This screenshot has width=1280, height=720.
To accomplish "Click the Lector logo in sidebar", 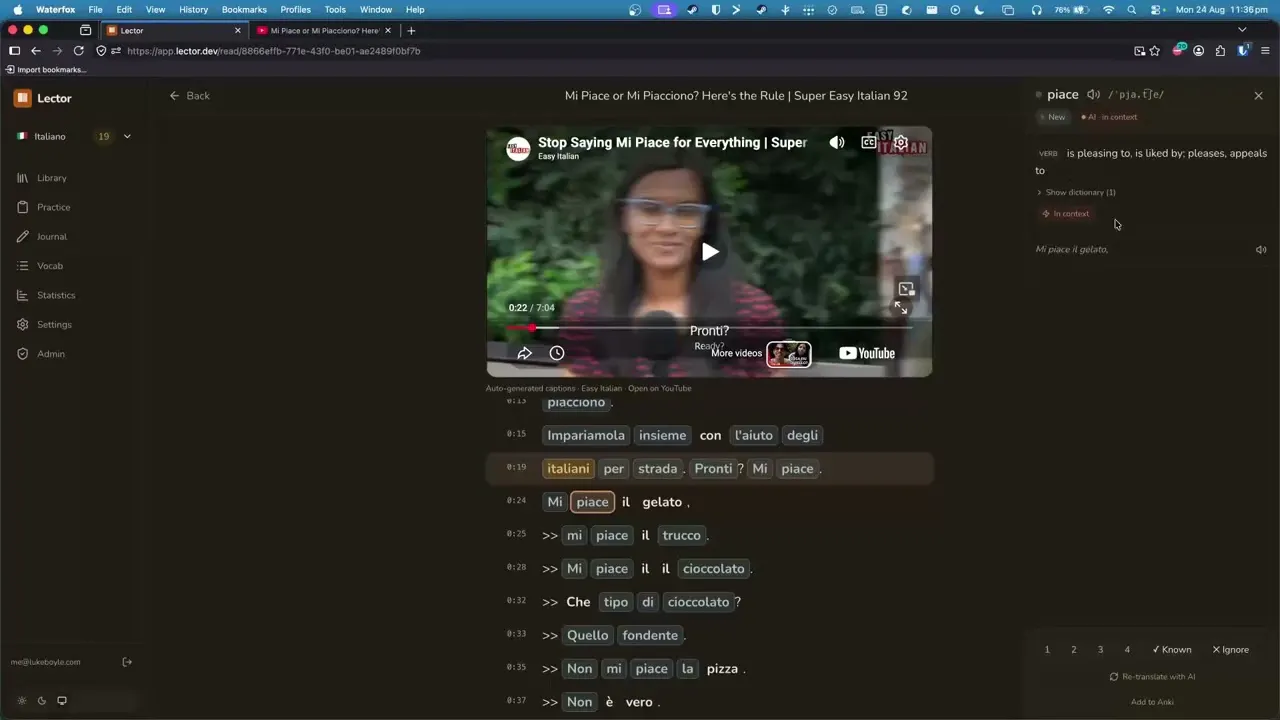I will (x=43, y=98).
